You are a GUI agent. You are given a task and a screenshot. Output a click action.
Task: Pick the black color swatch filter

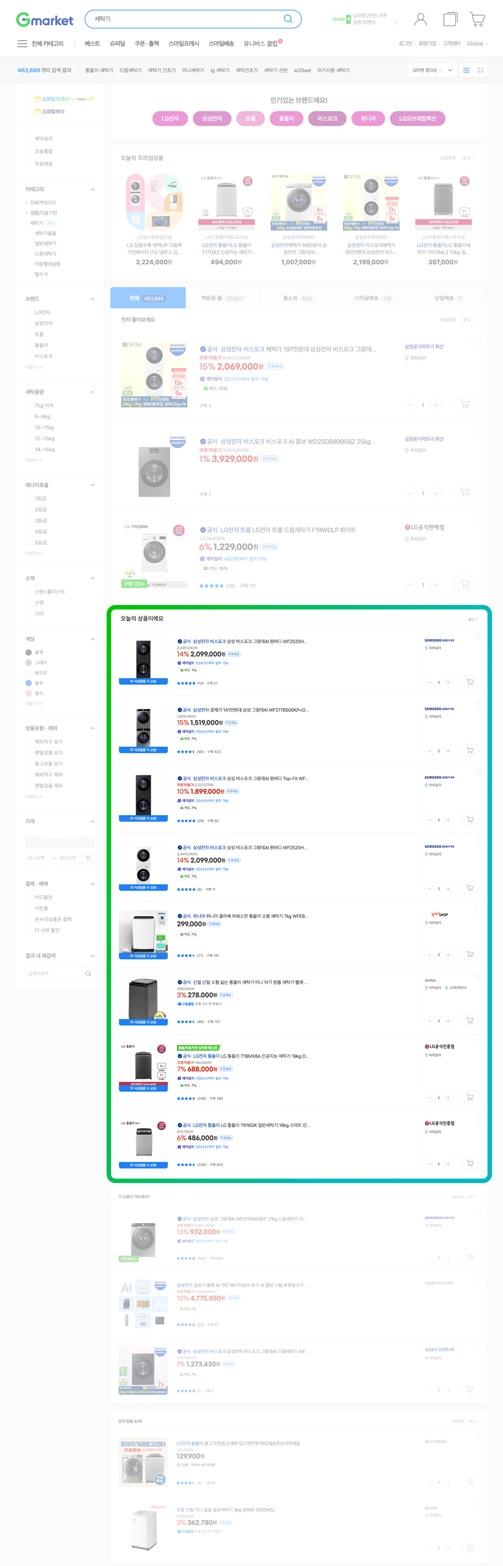[x=28, y=652]
